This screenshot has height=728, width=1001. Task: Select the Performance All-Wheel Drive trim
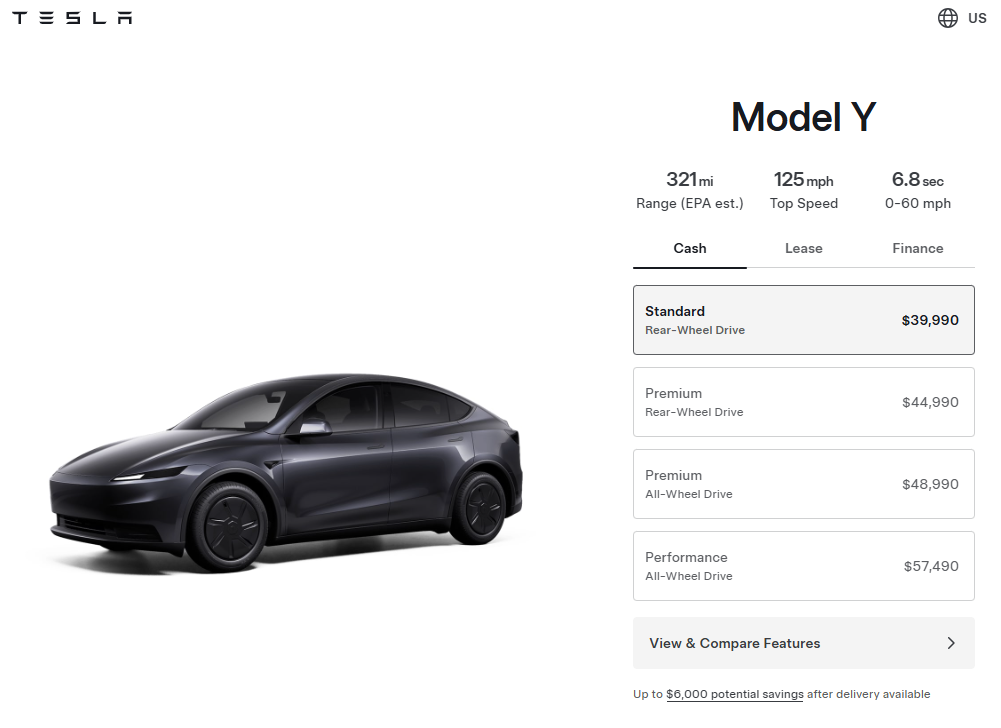(x=804, y=566)
